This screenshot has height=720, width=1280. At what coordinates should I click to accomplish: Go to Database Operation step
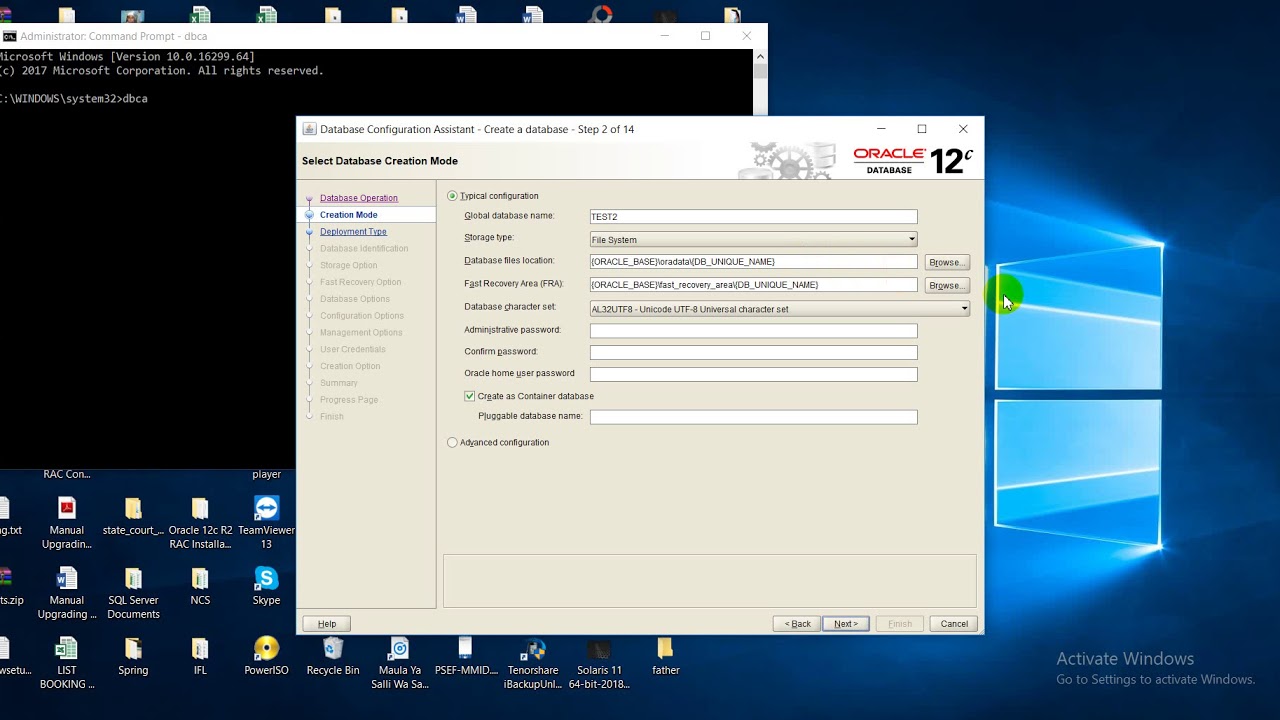(x=359, y=198)
